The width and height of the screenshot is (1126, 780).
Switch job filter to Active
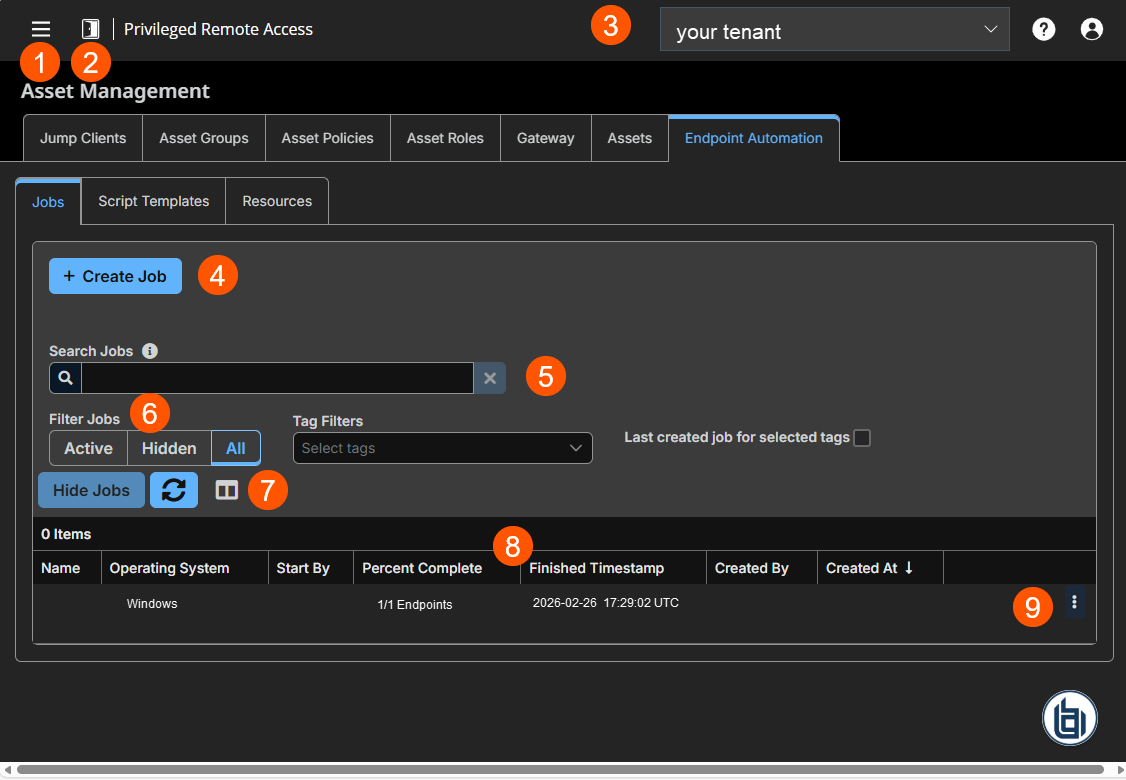88,448
